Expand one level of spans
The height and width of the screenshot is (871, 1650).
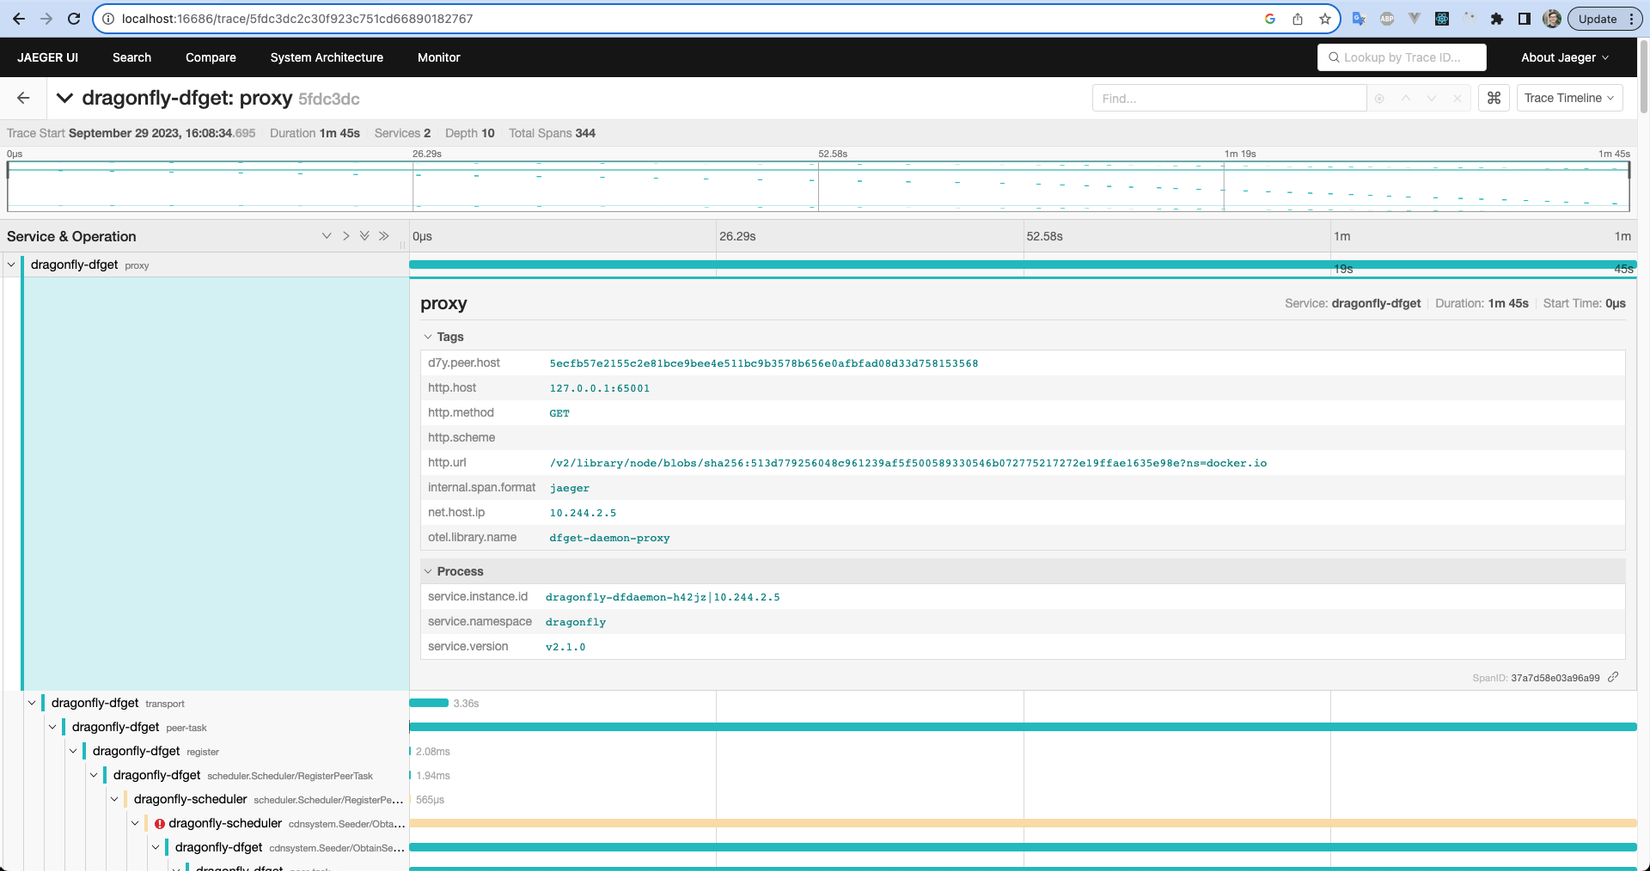coord(326,236)
